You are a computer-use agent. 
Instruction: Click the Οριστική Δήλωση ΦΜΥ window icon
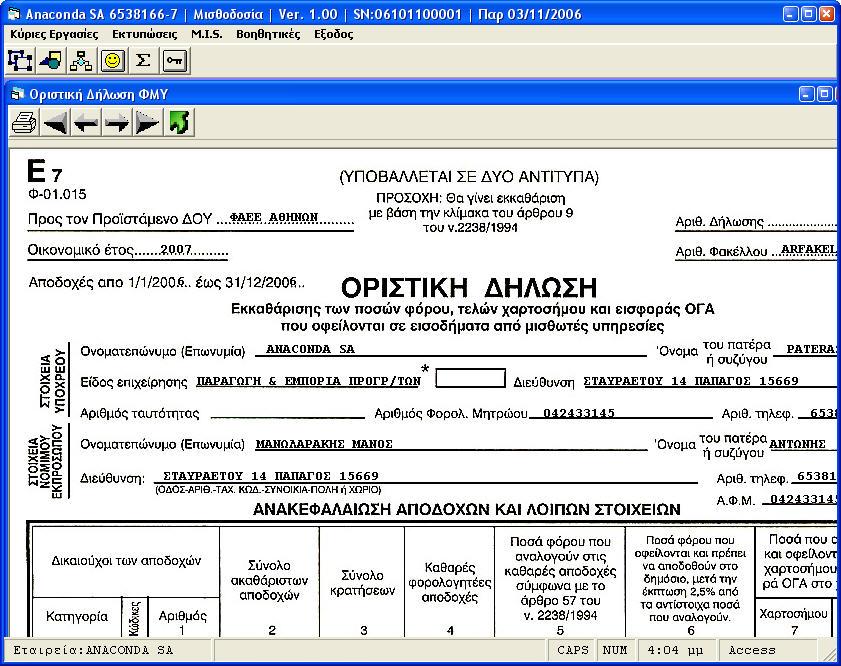click(x=18, y=94)
